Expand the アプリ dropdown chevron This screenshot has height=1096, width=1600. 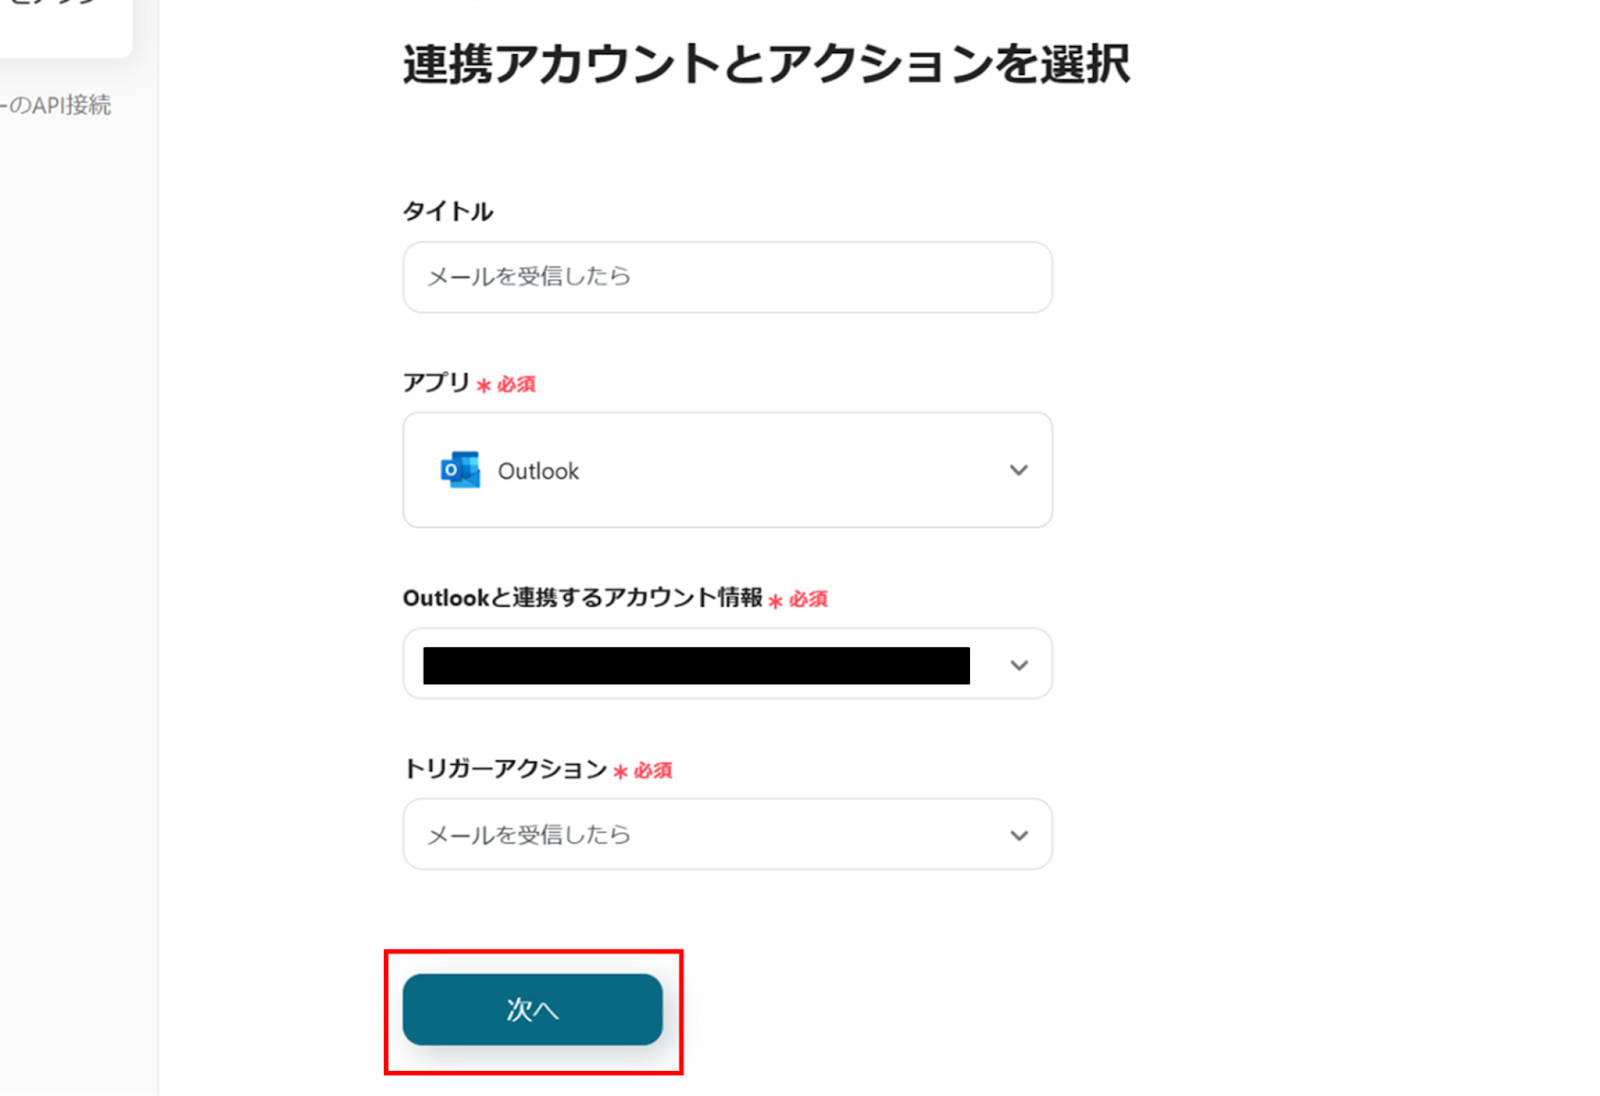(x=1018, y=470)
